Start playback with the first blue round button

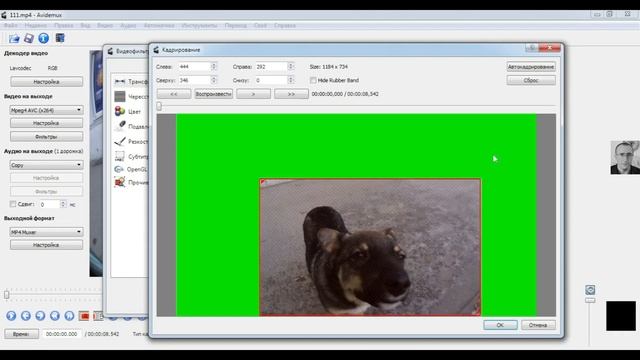[x=11, y=316]
